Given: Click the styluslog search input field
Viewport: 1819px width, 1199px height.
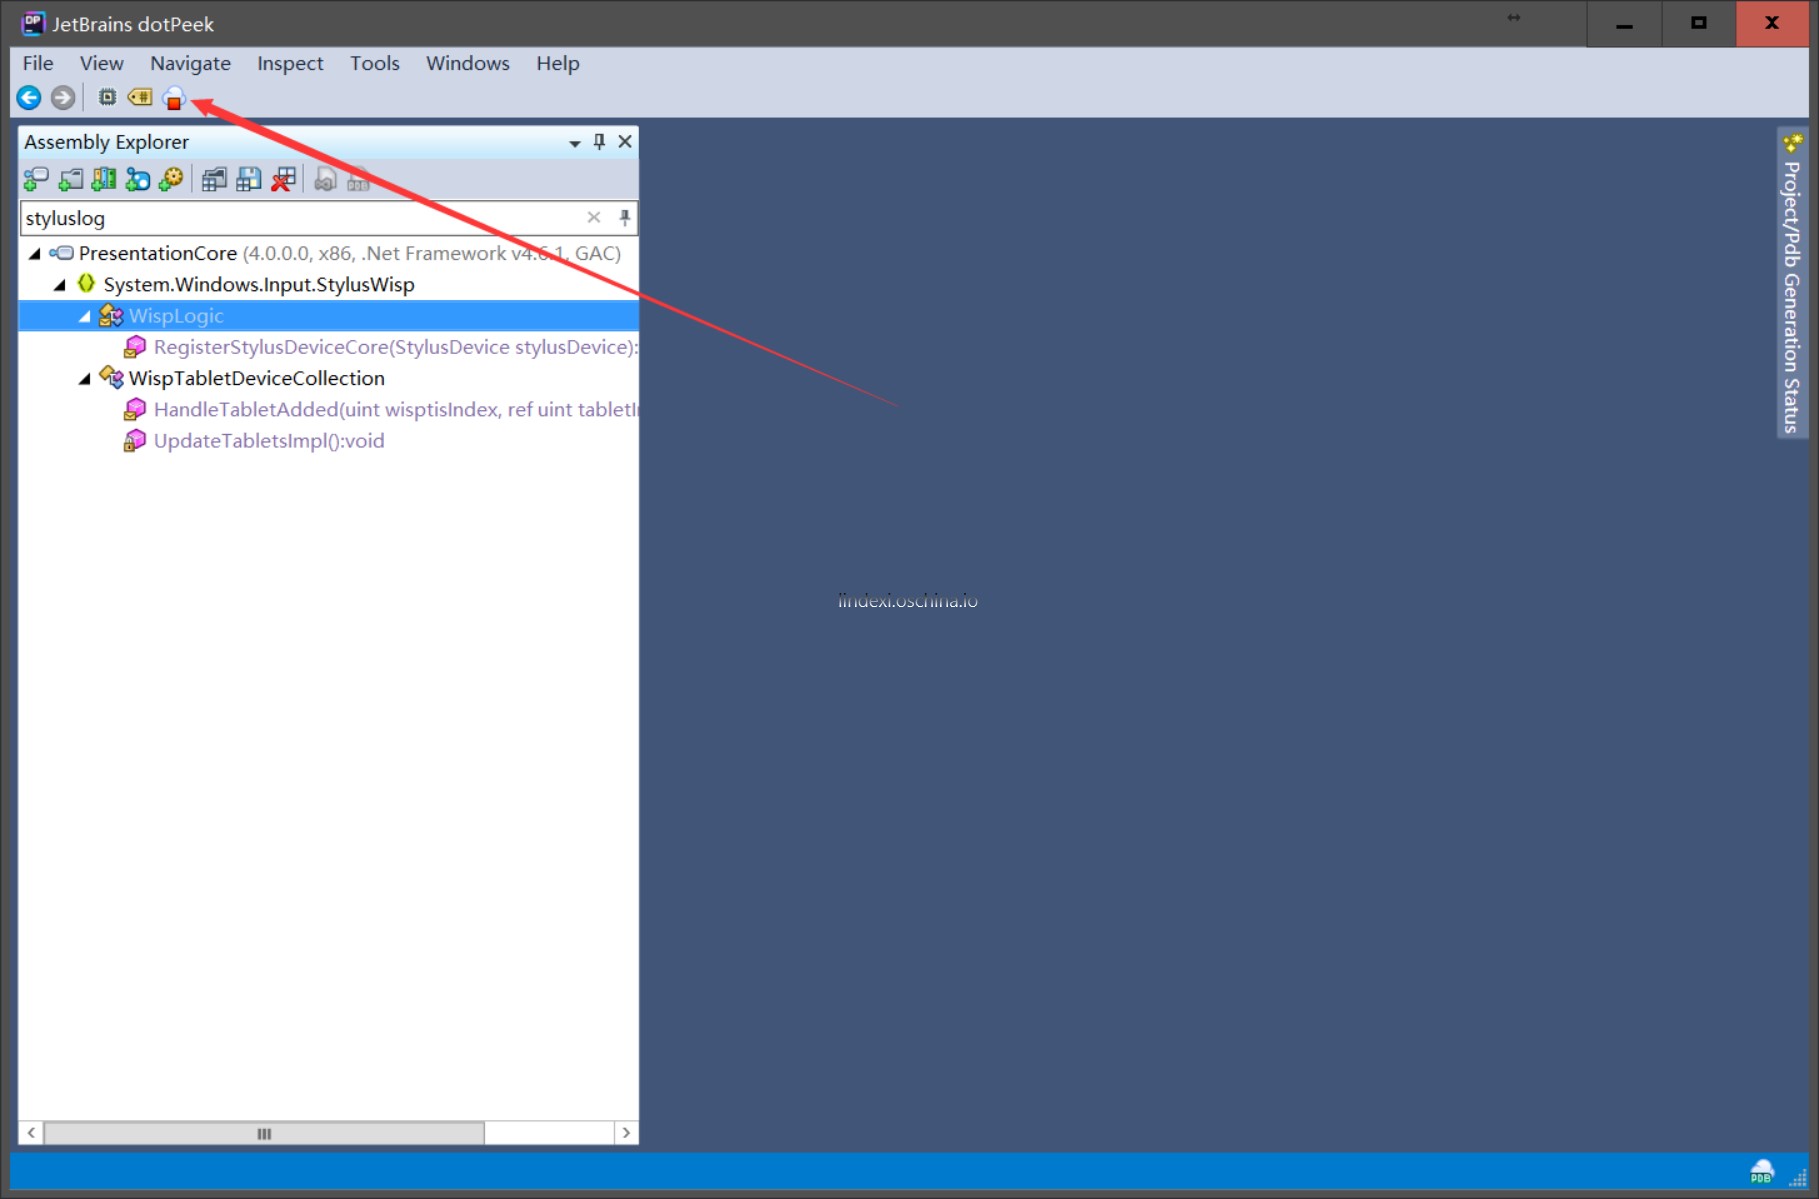Looking at the screenshot, I should tap(300, 218).
